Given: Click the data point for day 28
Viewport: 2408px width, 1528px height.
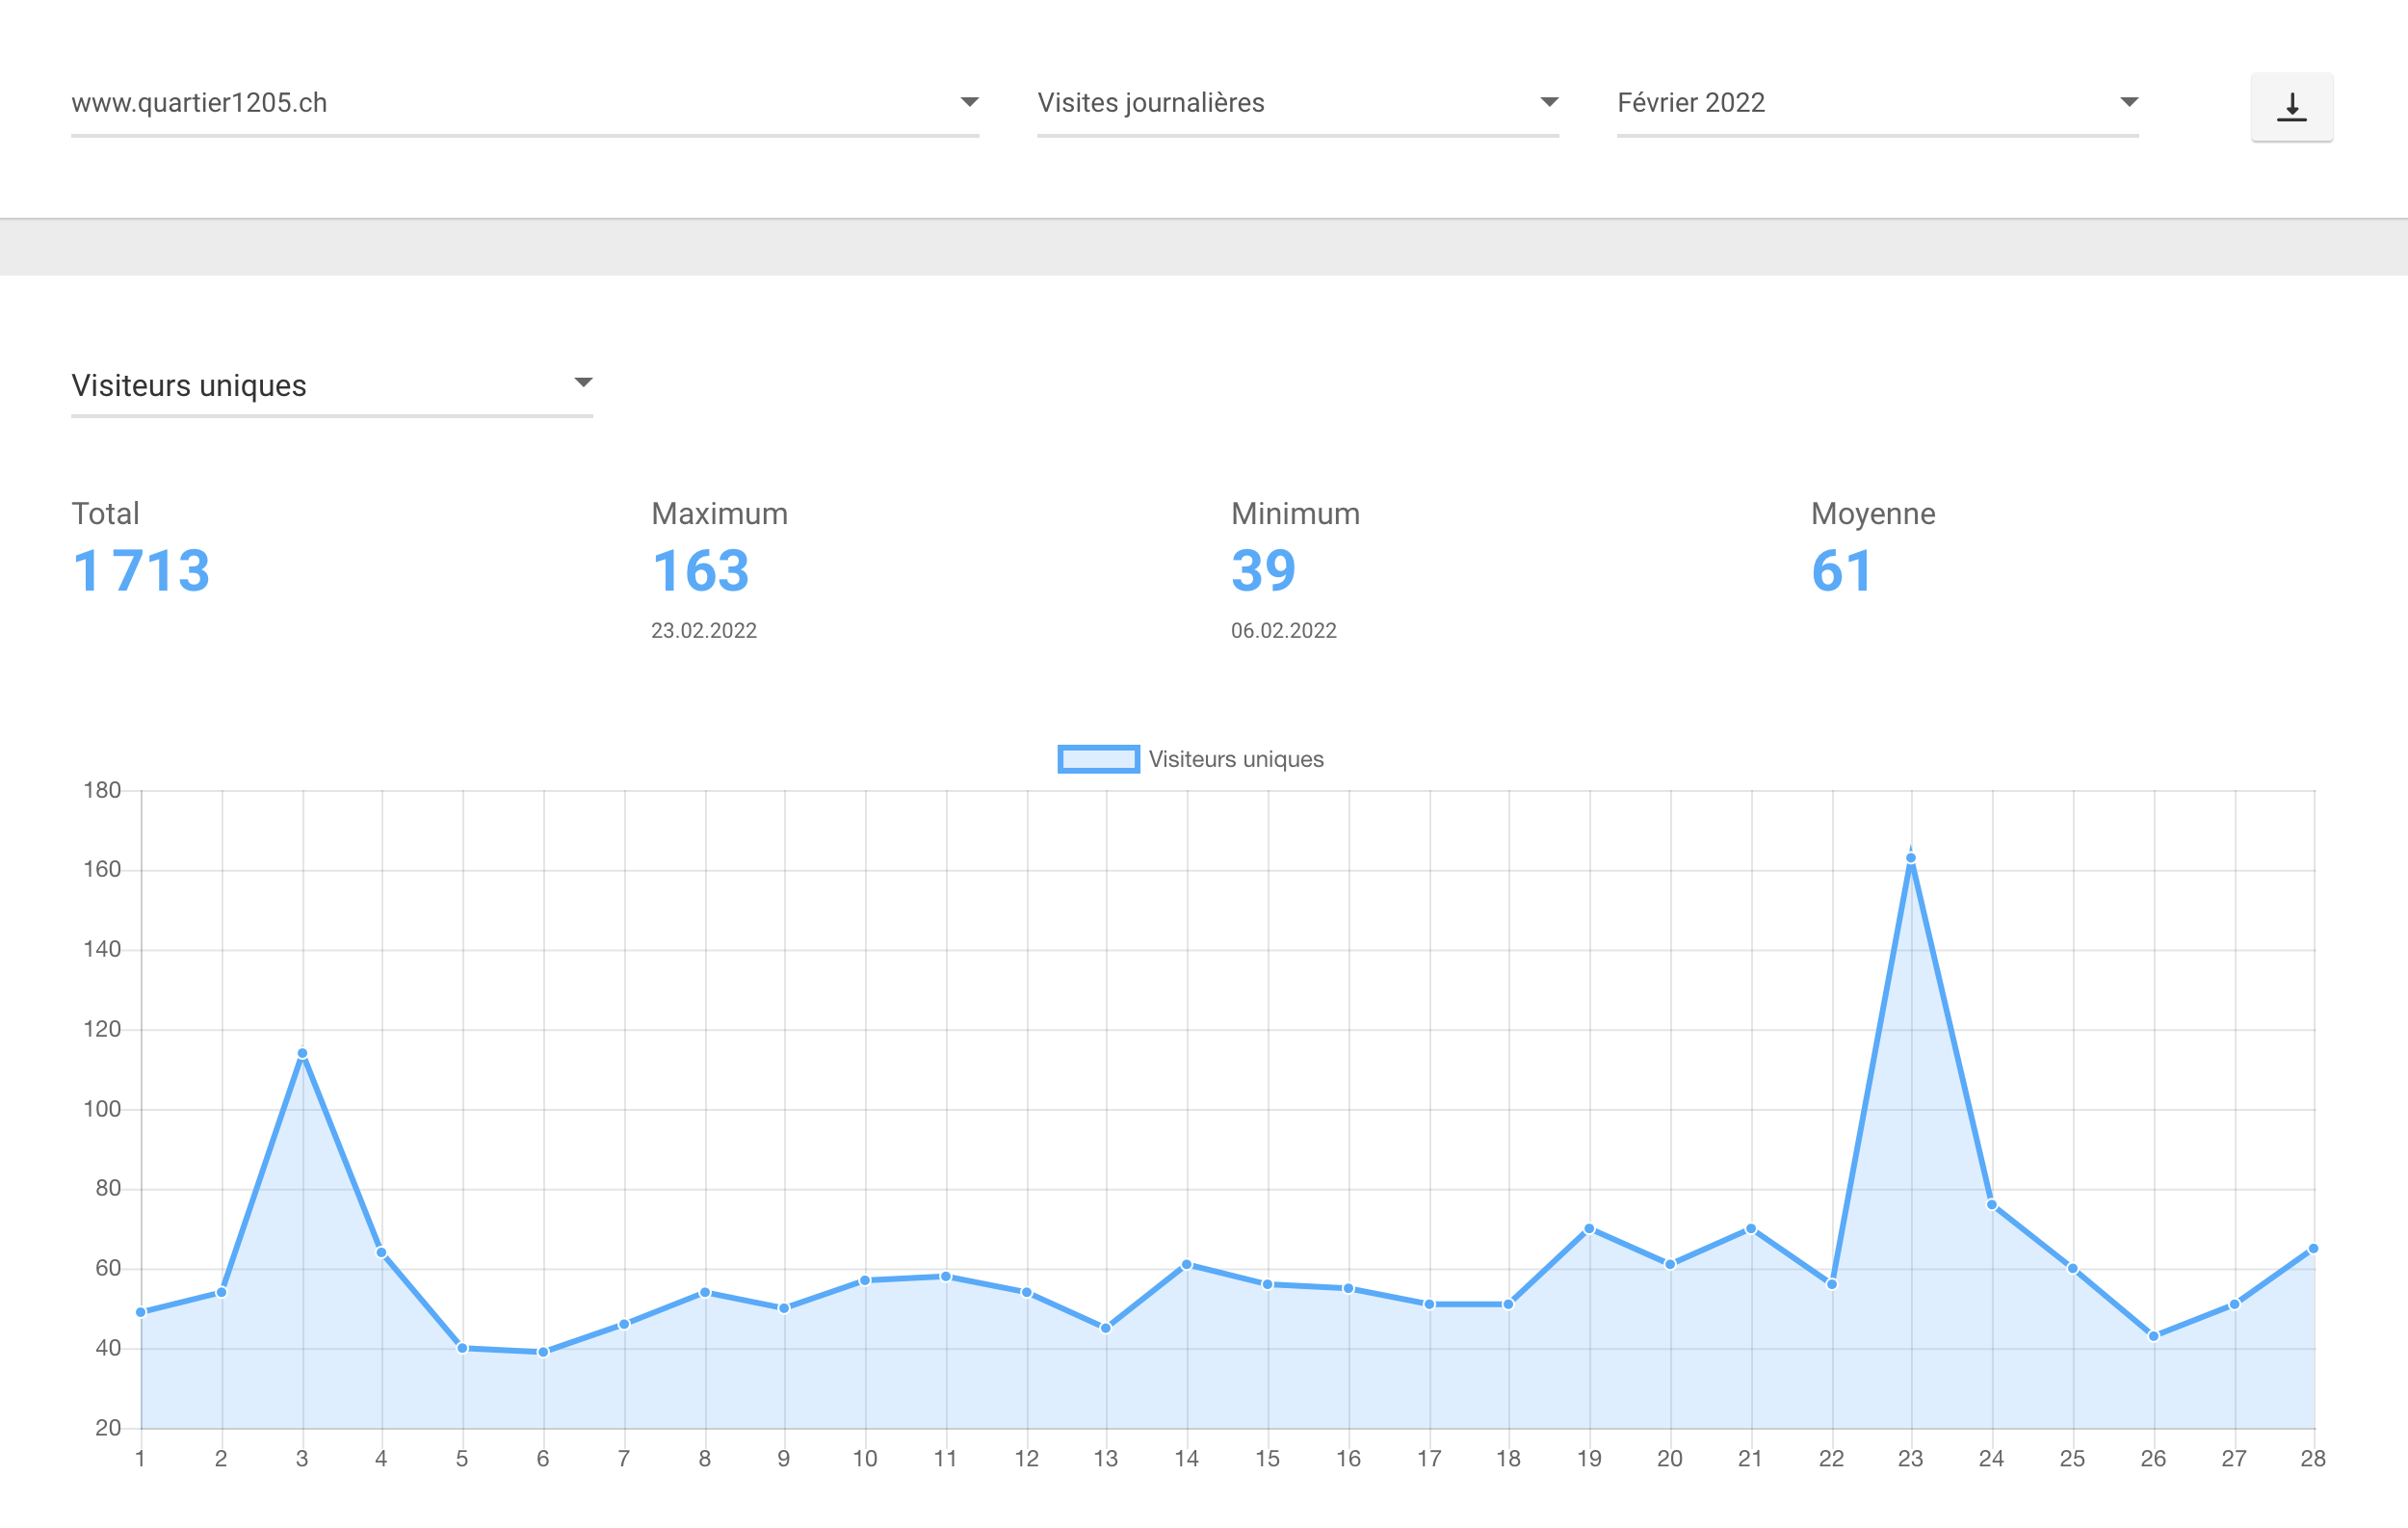Looking at the screenshot, I should (x=2313, y=1248).
